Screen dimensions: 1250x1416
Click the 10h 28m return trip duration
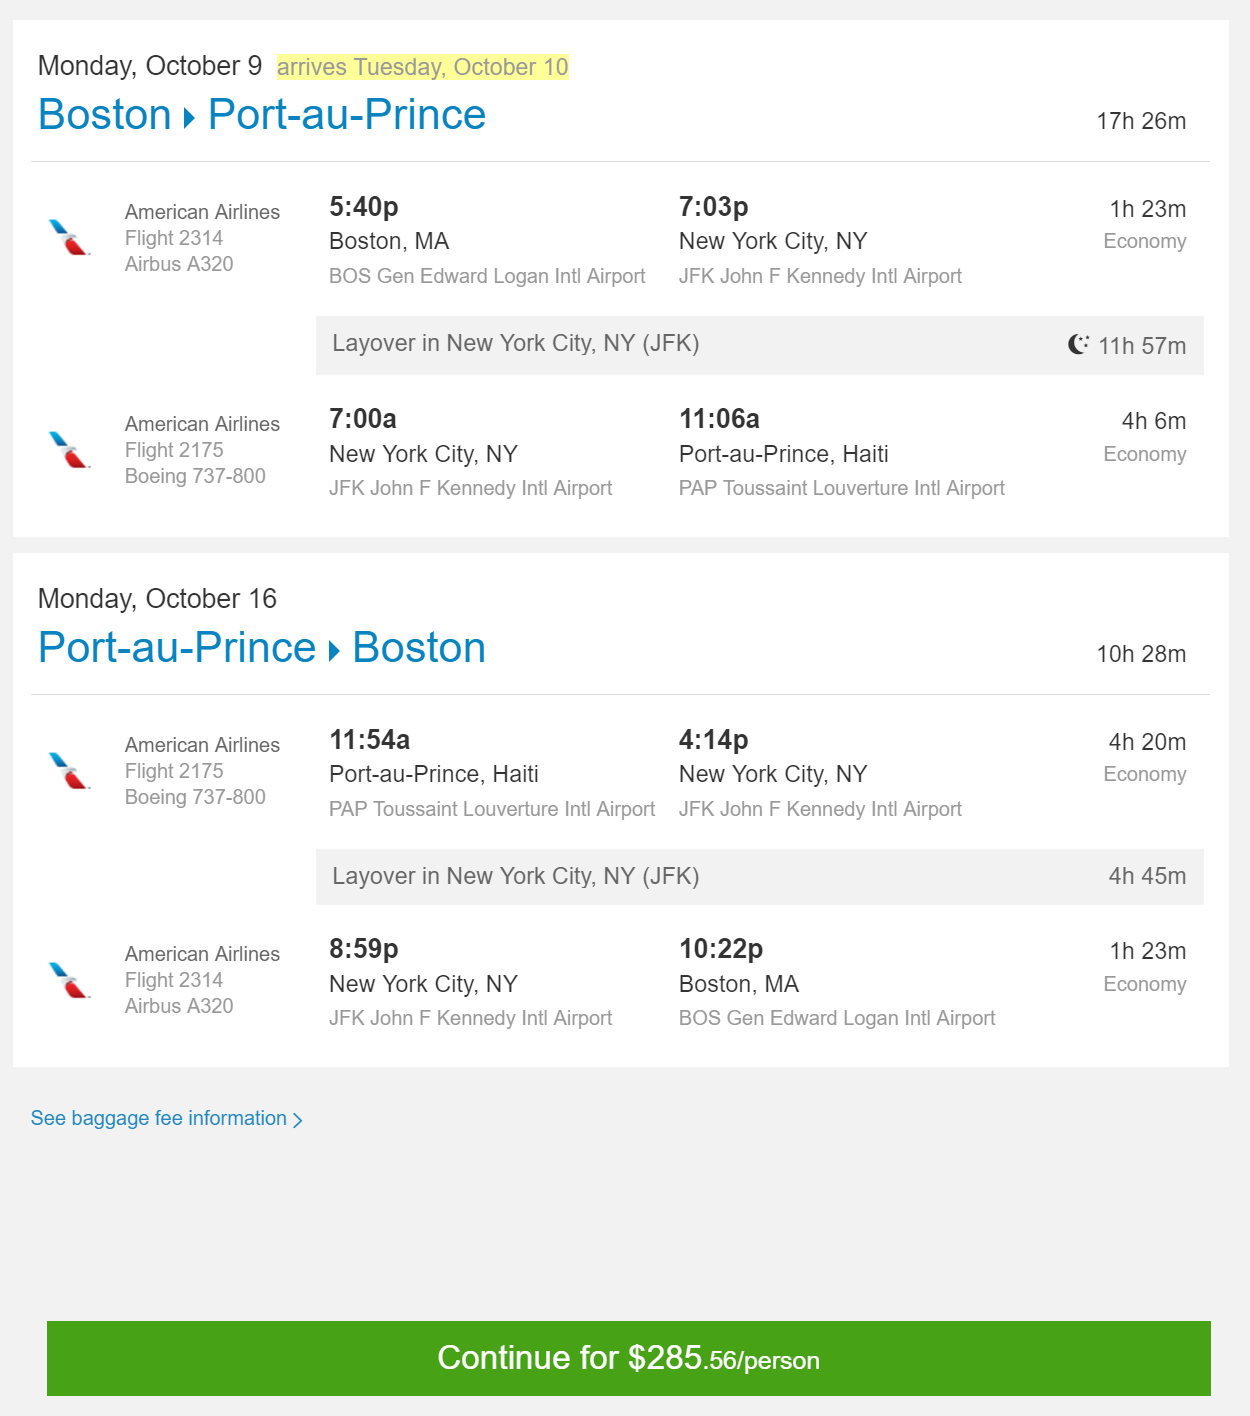(1141, 654)
